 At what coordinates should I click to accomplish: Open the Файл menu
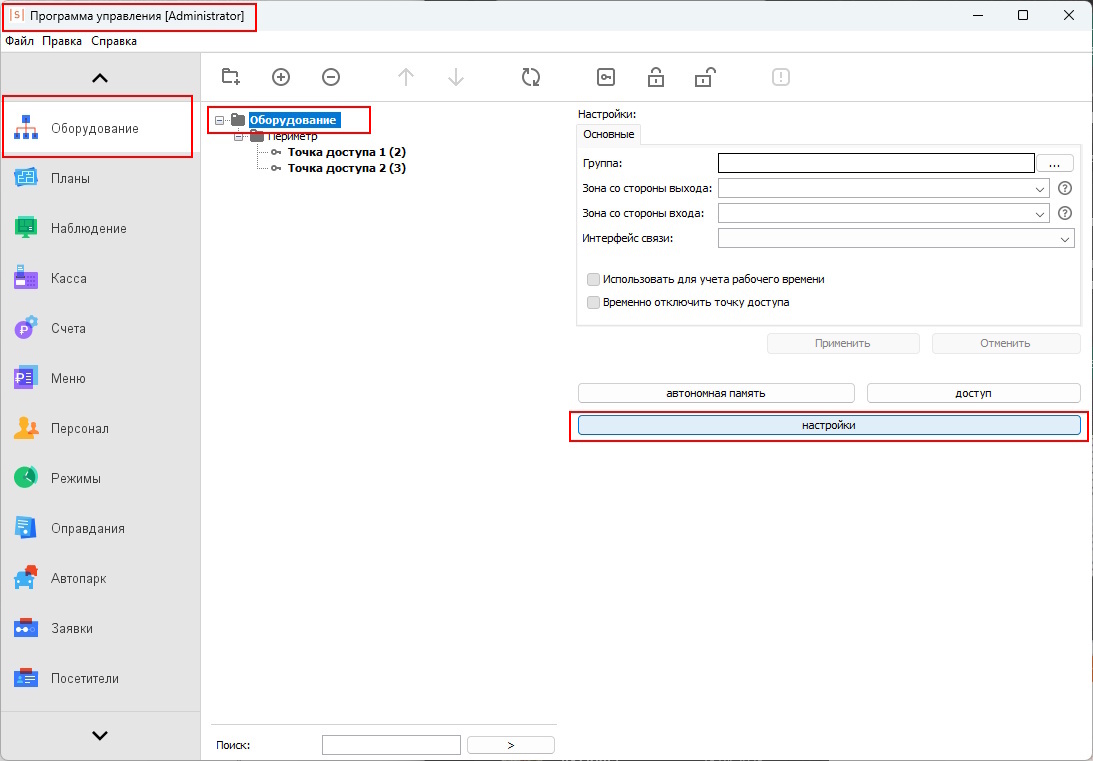click(x=20, y=41)
